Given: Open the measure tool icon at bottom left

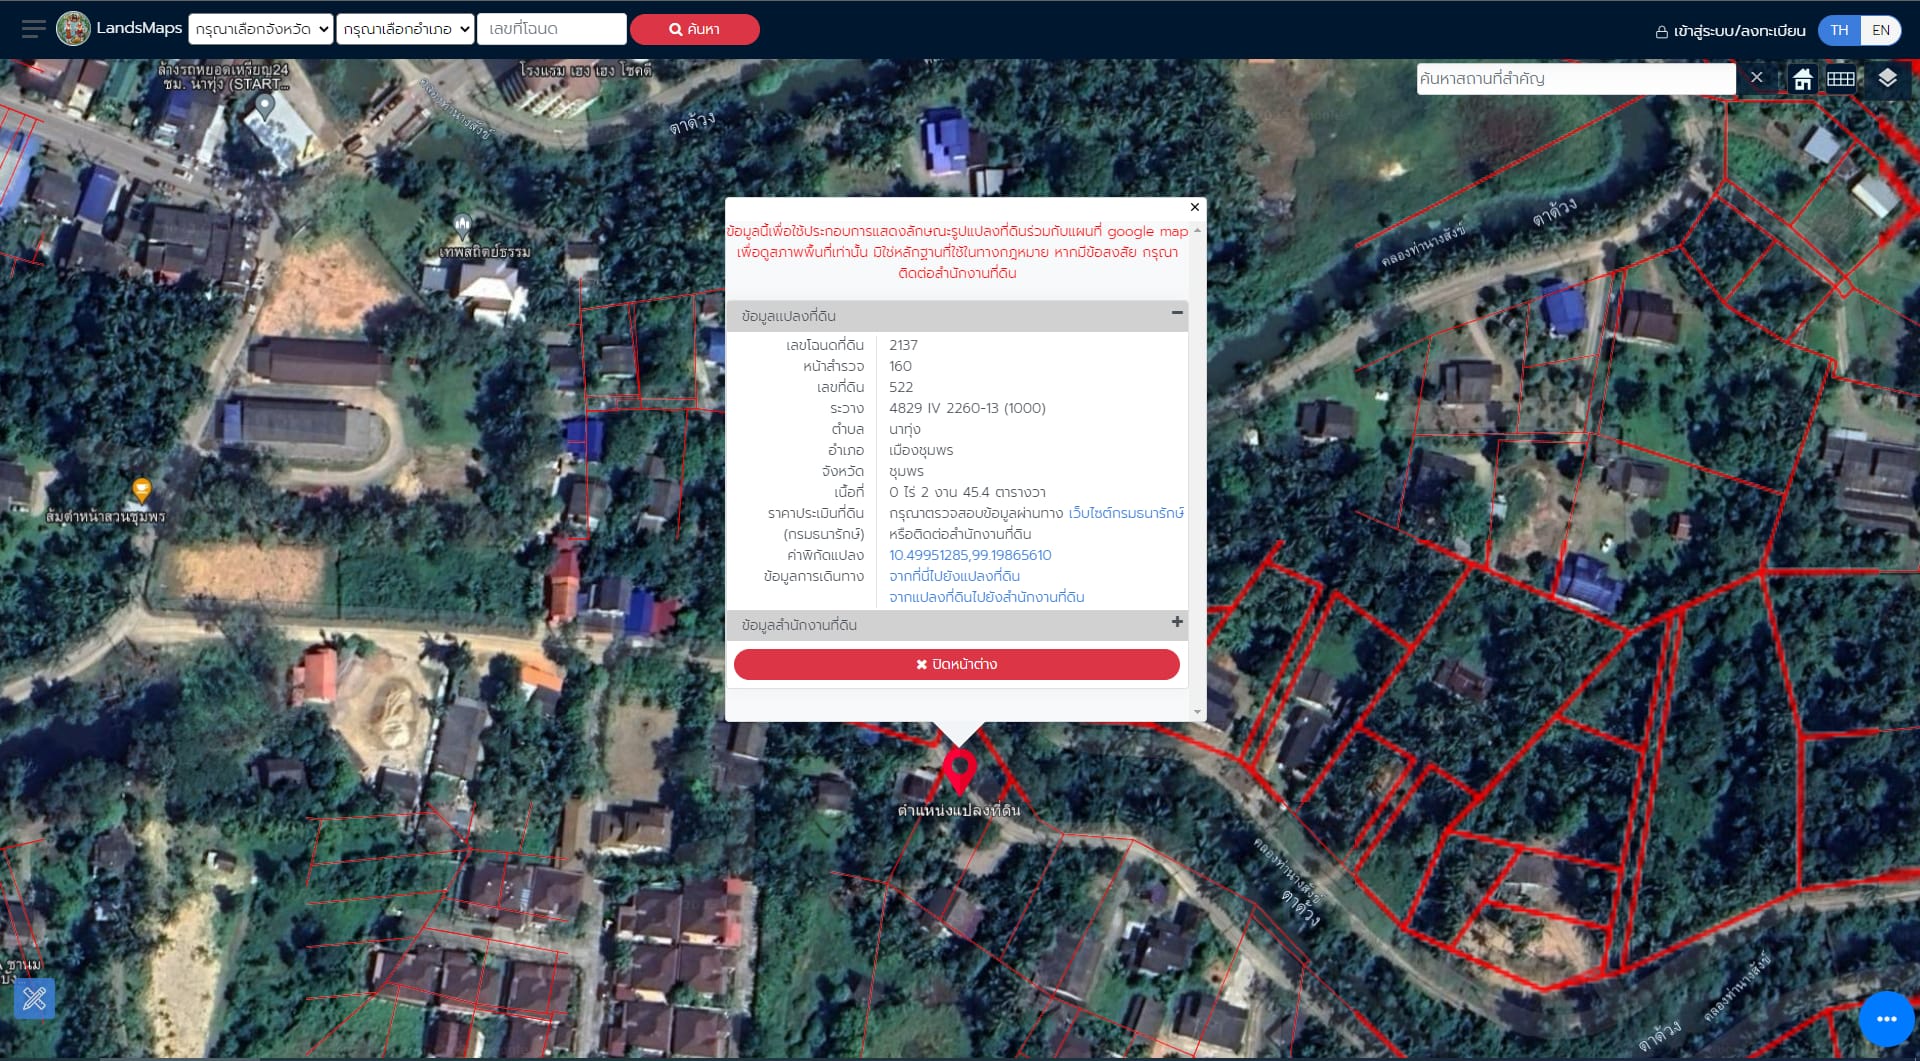Looking at the screenshot, I should tap(35, 998).
